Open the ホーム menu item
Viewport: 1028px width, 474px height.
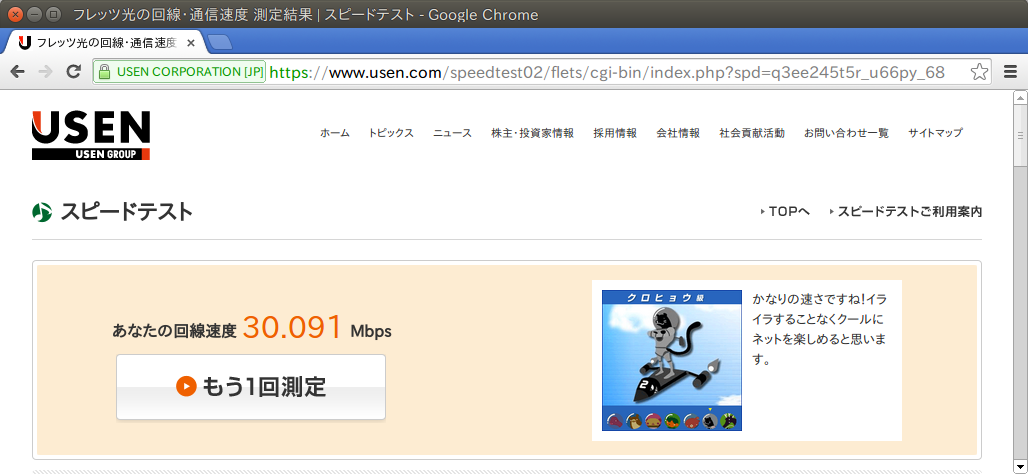(334, 133)
